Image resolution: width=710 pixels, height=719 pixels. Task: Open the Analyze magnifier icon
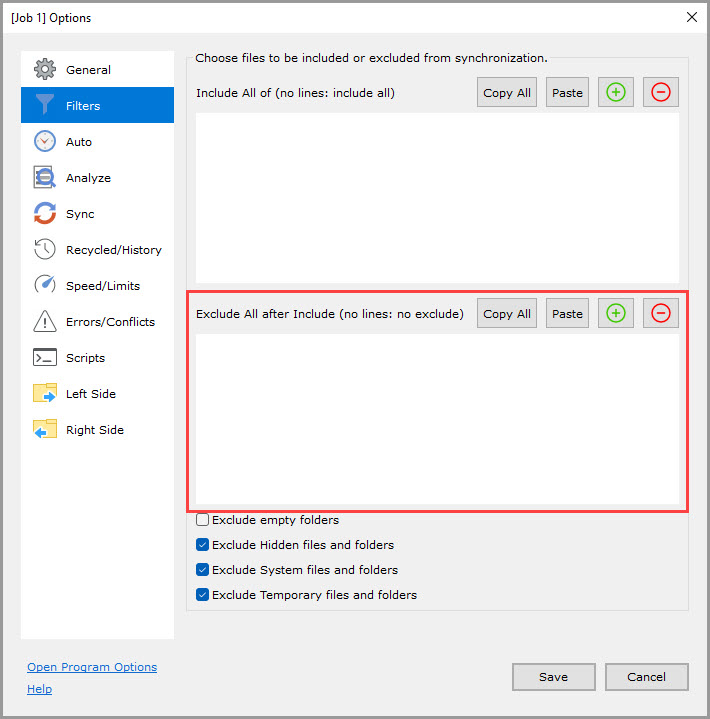45,178
